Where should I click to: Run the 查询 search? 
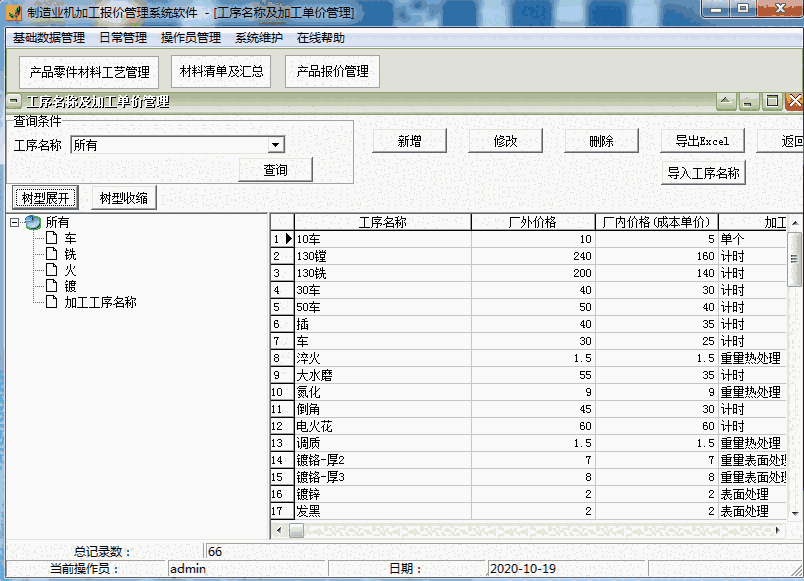pyautogui.click(x=274, y=169)
